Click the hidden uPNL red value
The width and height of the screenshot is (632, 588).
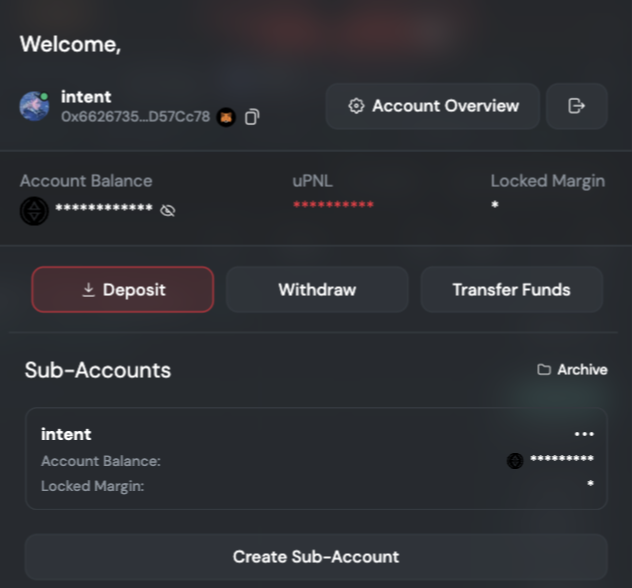(x=333, y=205)
